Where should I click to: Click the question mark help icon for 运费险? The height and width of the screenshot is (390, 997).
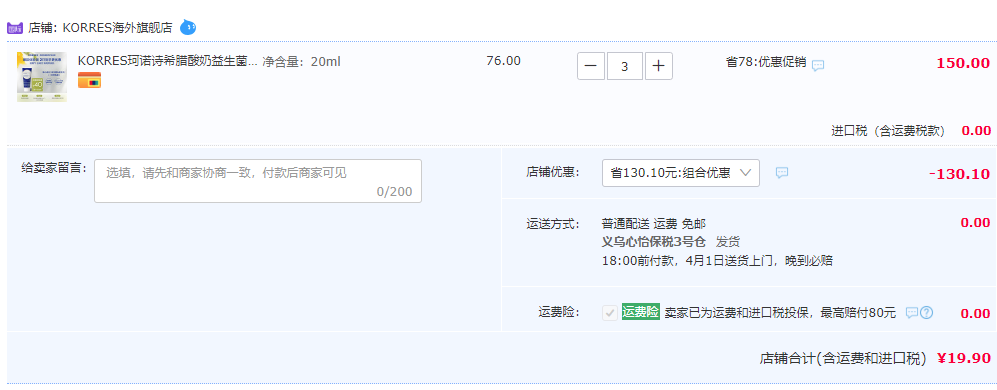[926, 312]
